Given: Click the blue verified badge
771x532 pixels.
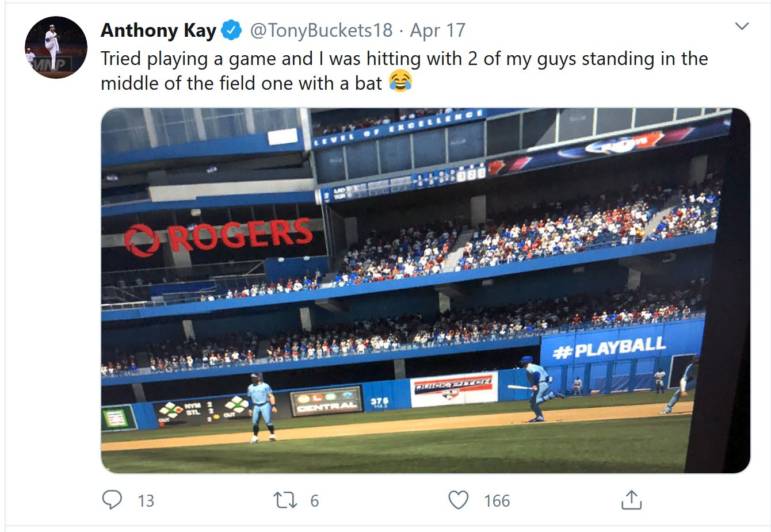Looking at the screenshot, I should tap(231, 31).
